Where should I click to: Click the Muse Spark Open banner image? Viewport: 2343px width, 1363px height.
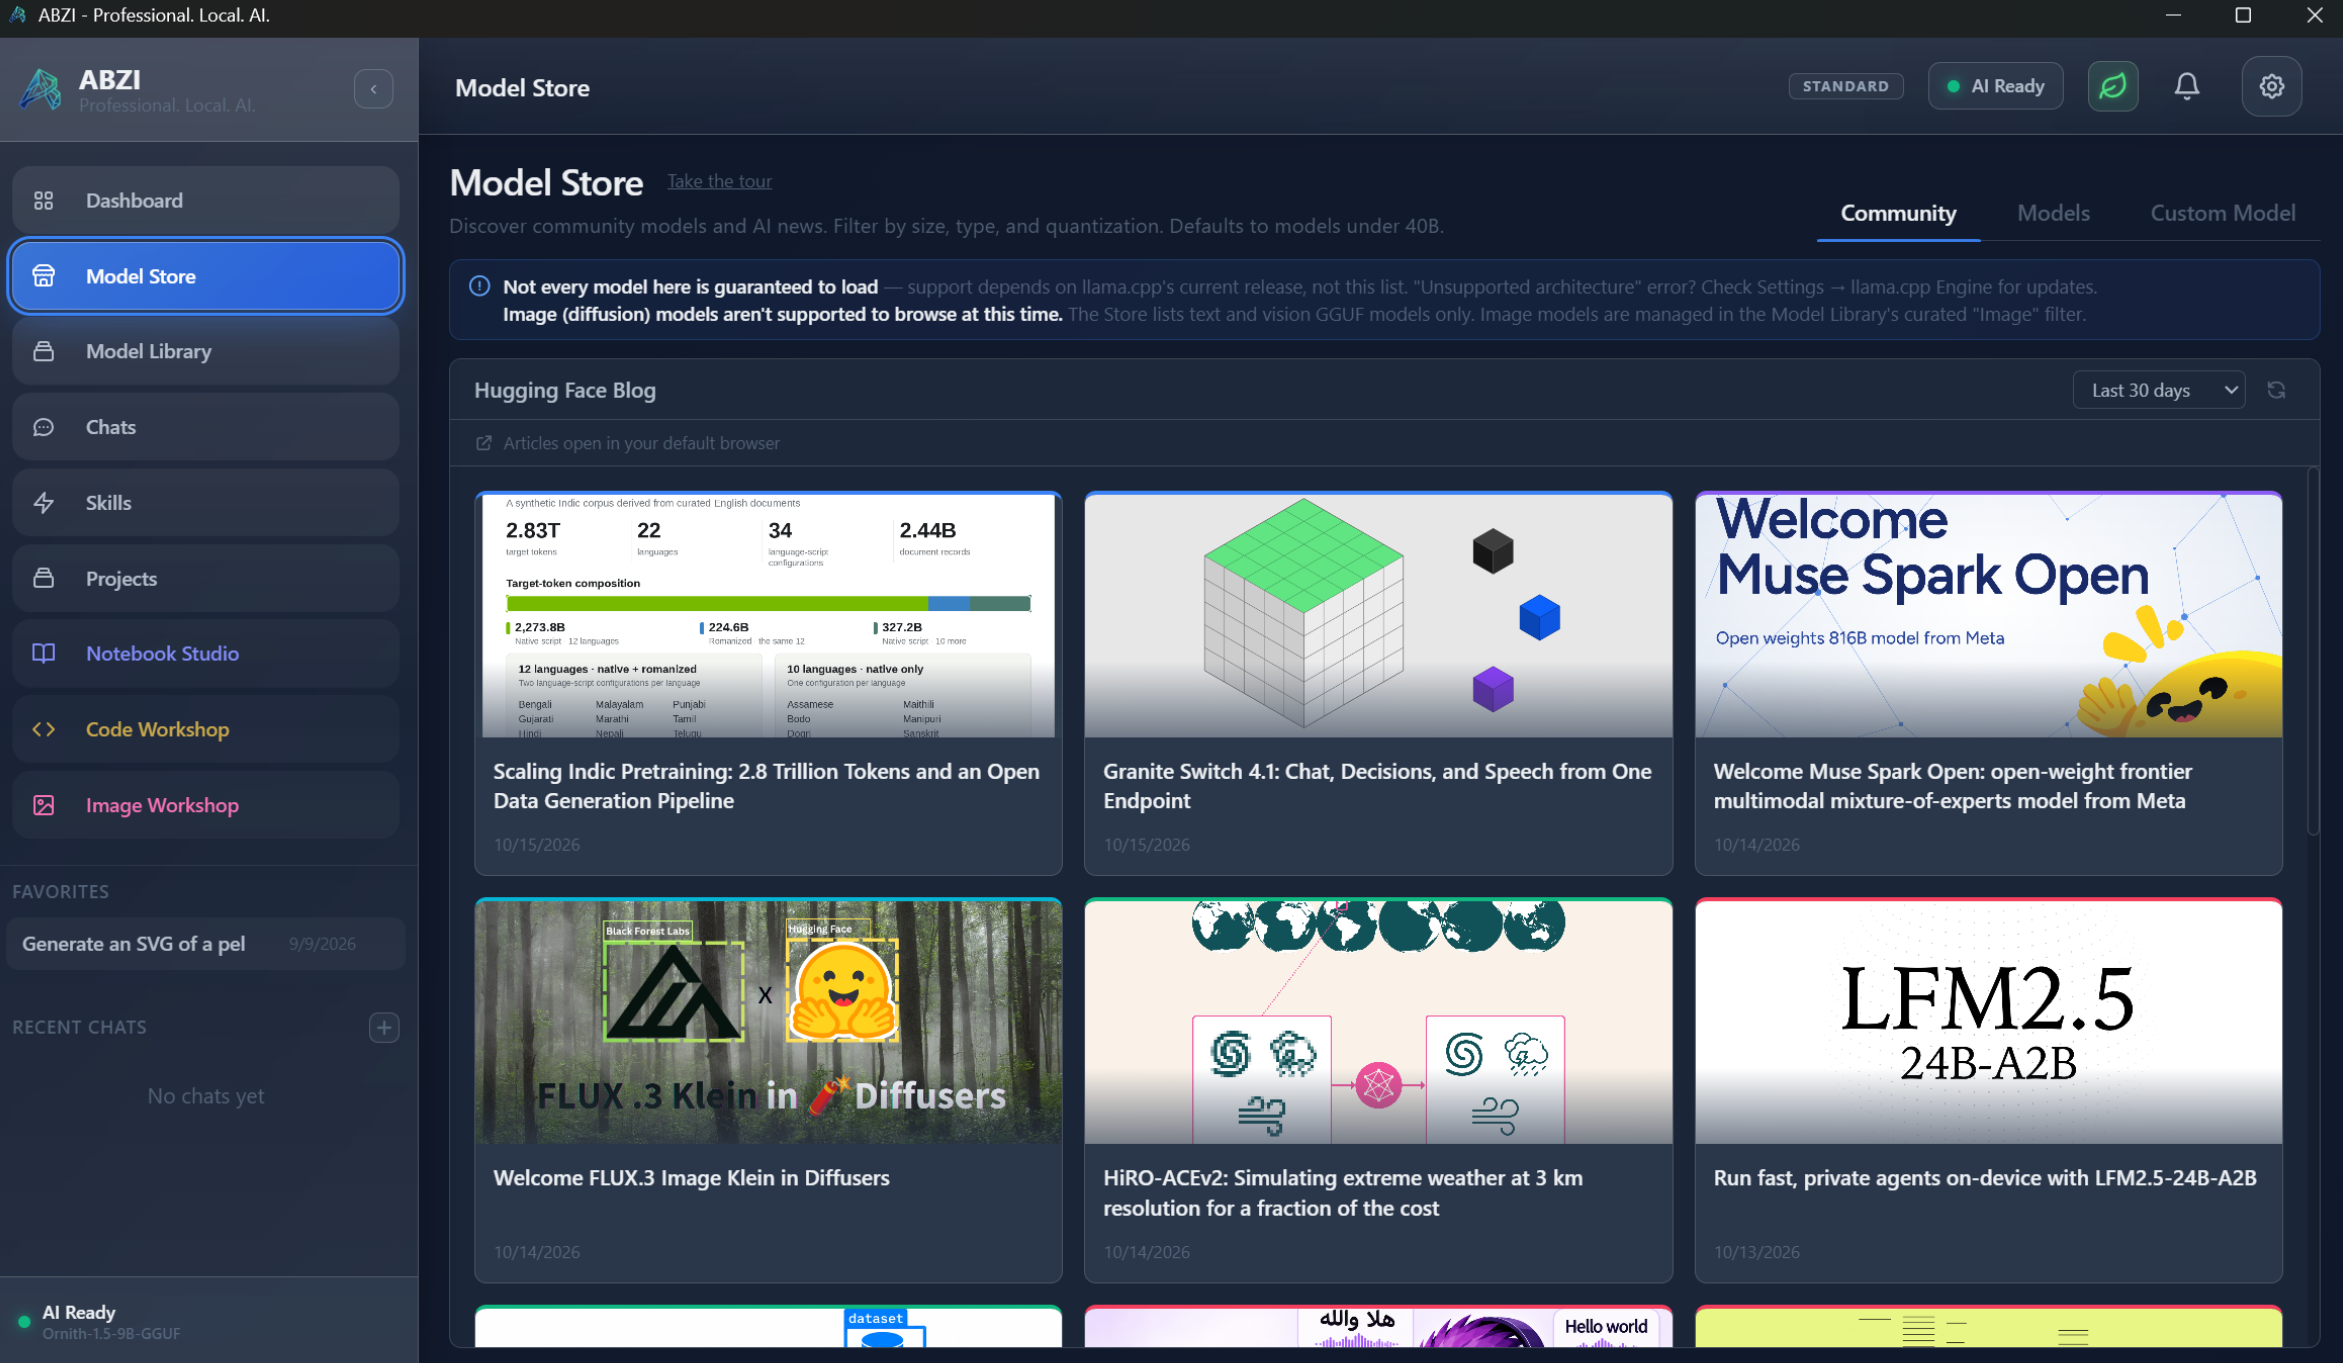tap(1988, 616)
